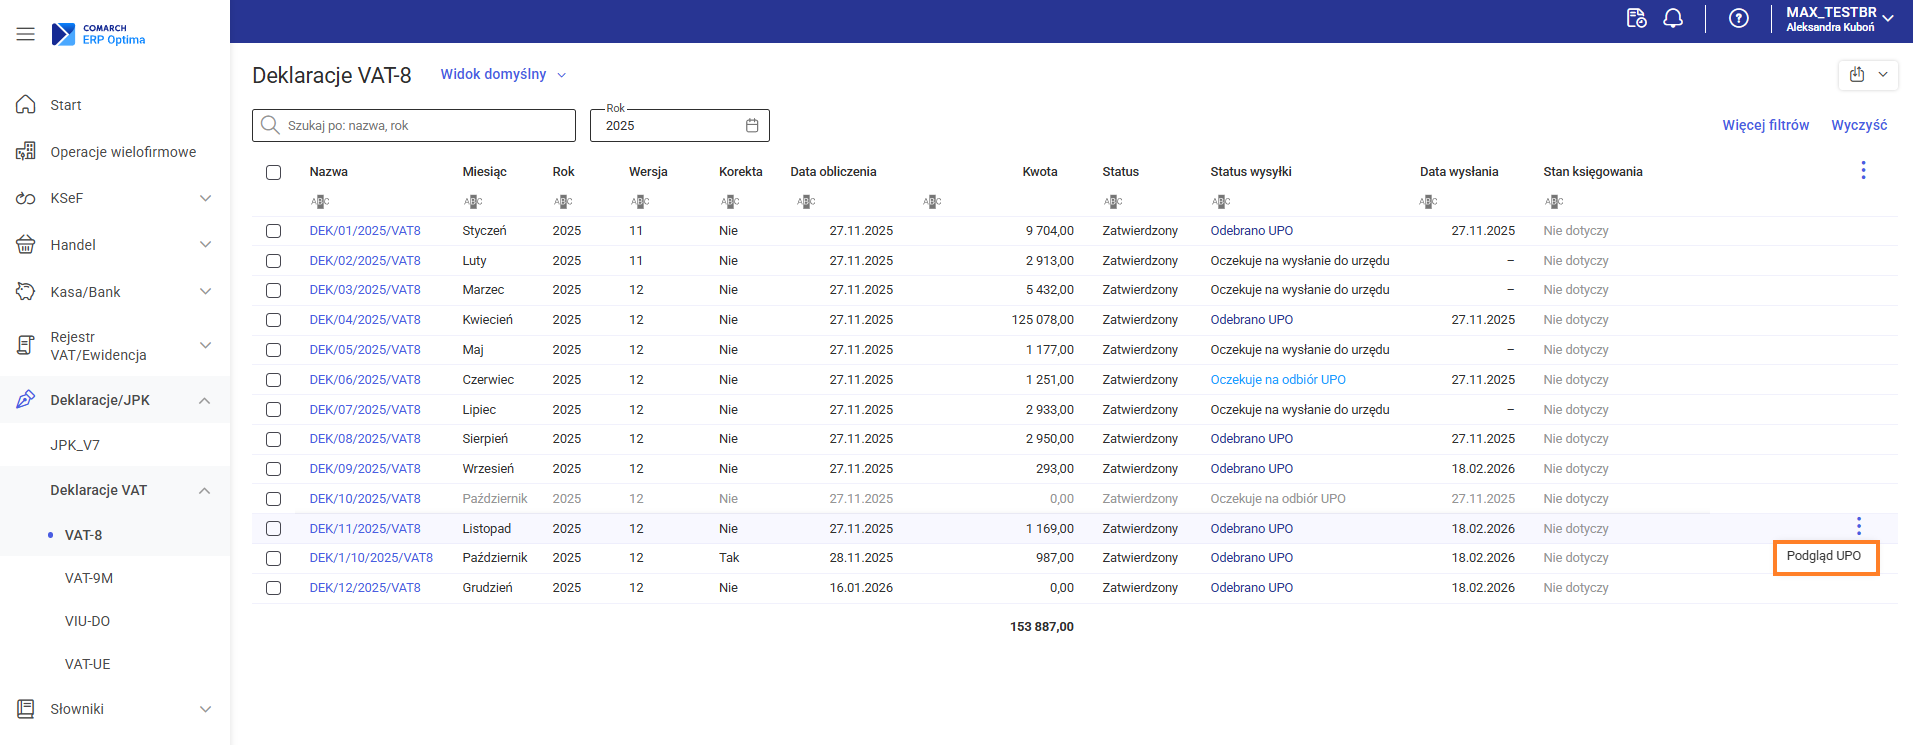
Task: Click the notifications bell icon
Action: click(x=1673, y=19)
